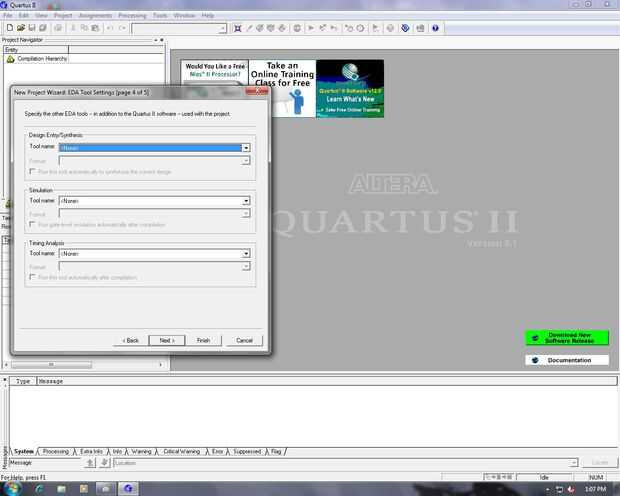Viewport: 620px width, 496px height.
Task: Click Quartus II taskbar icon
Action: (128, 489)
